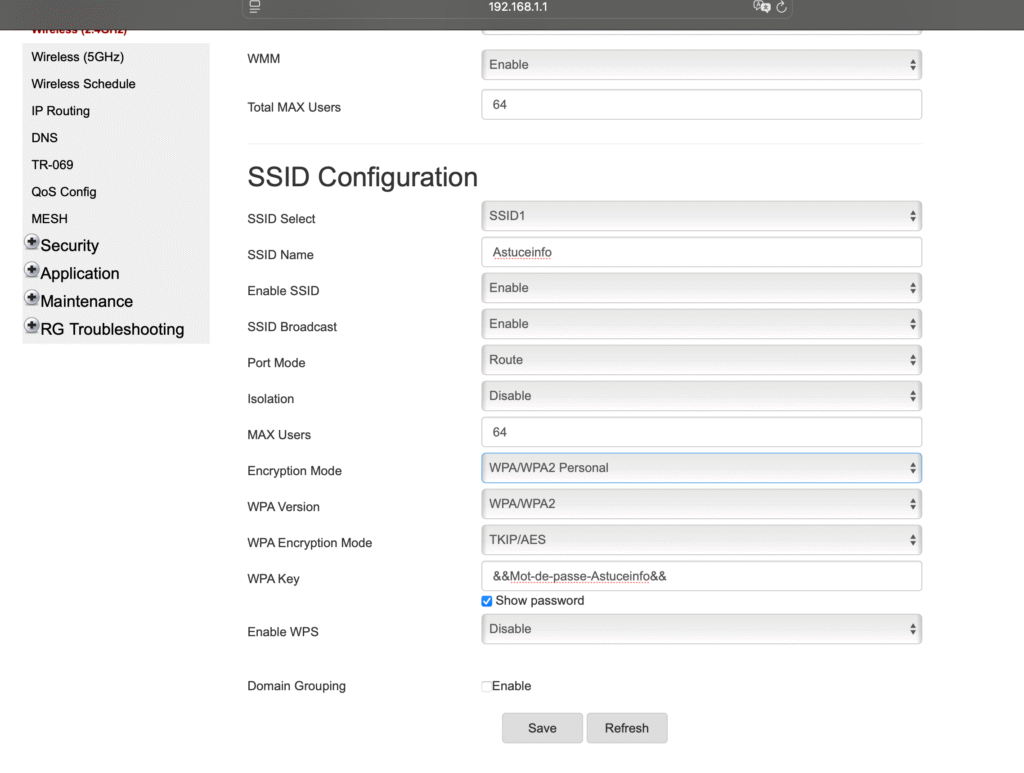1024x773 pixels.
Task: Go to IP Routing page
Action: 61,111
